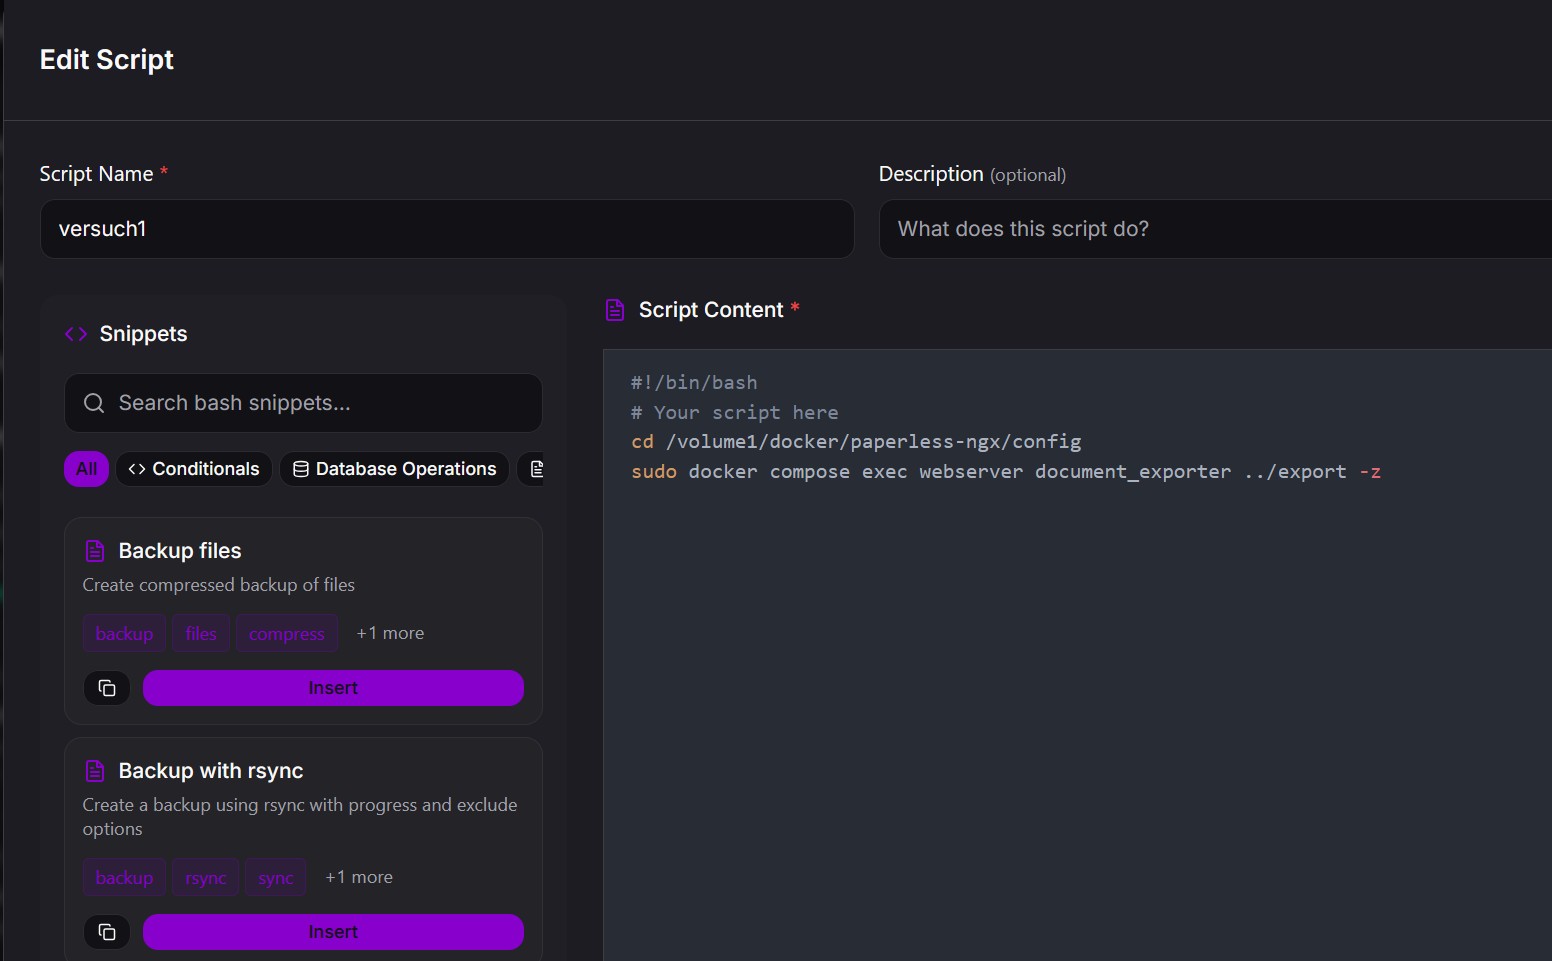Screen dimensions: 1552x961
Task: Copy the Backup files snippet
Action: [107, 688]
